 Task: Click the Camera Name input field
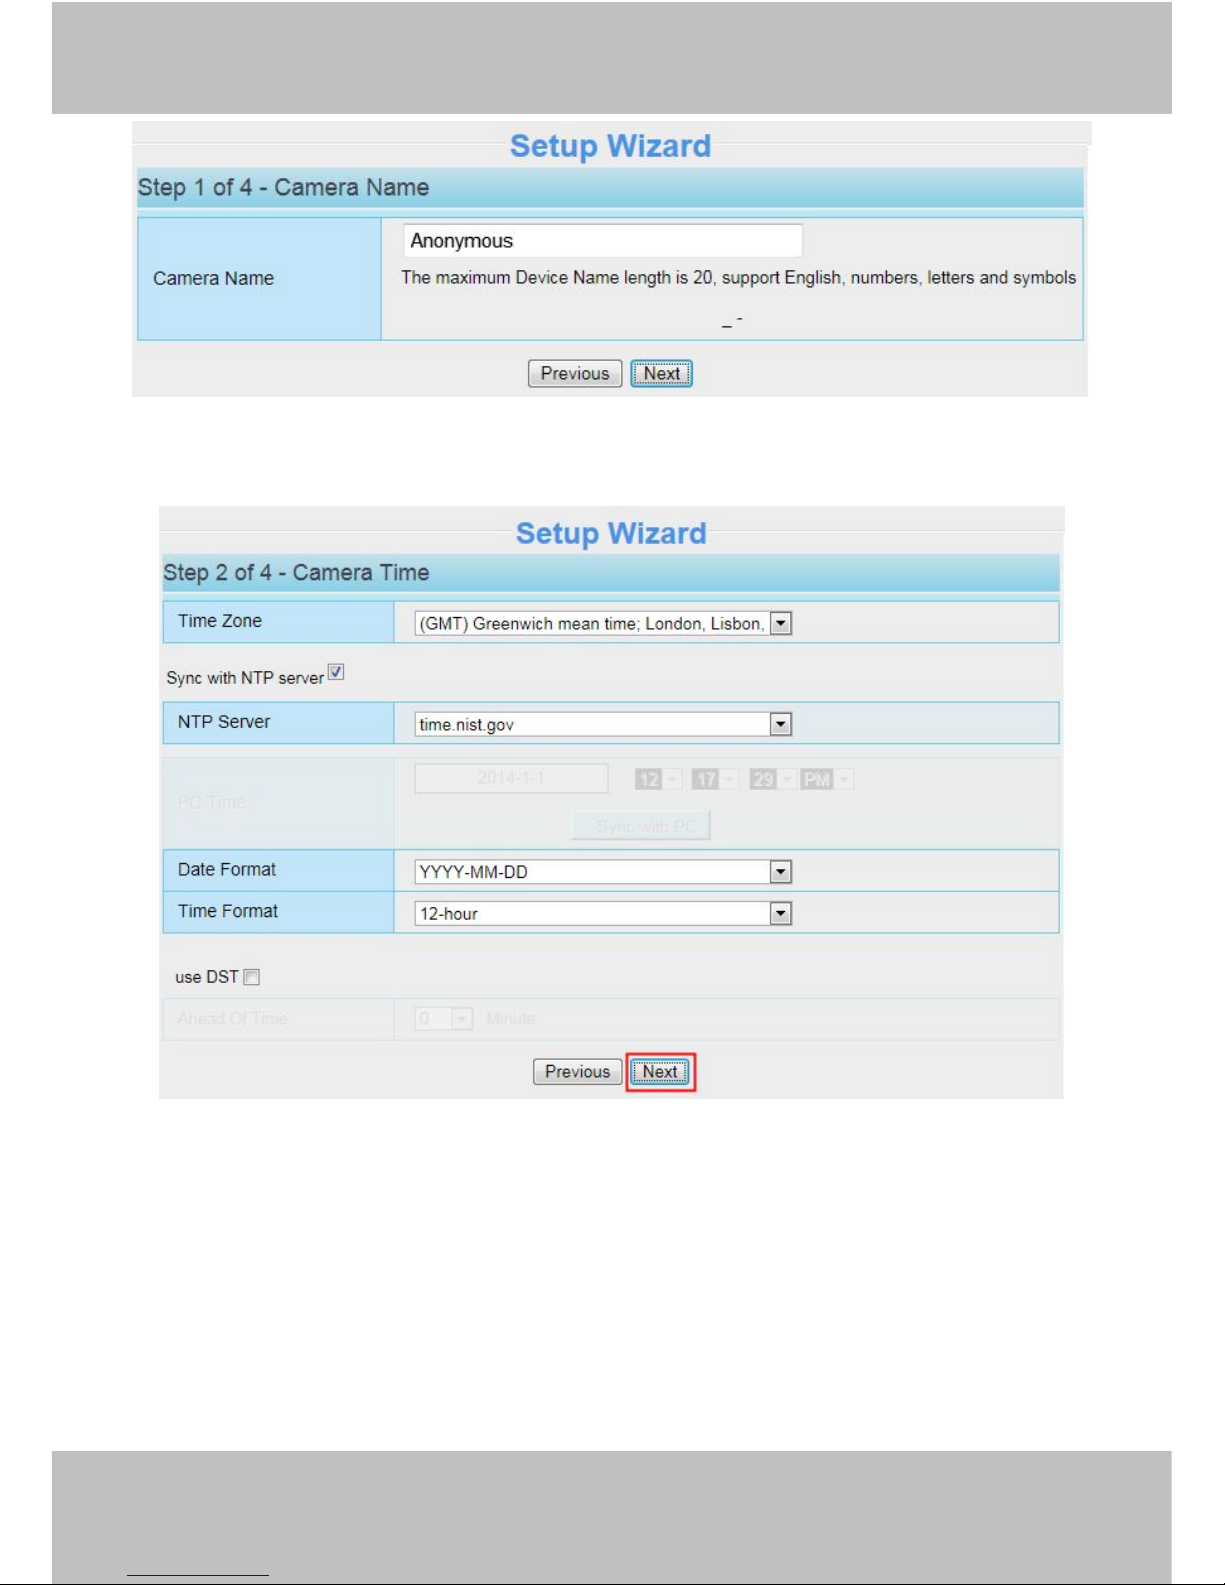coord(602,241)
